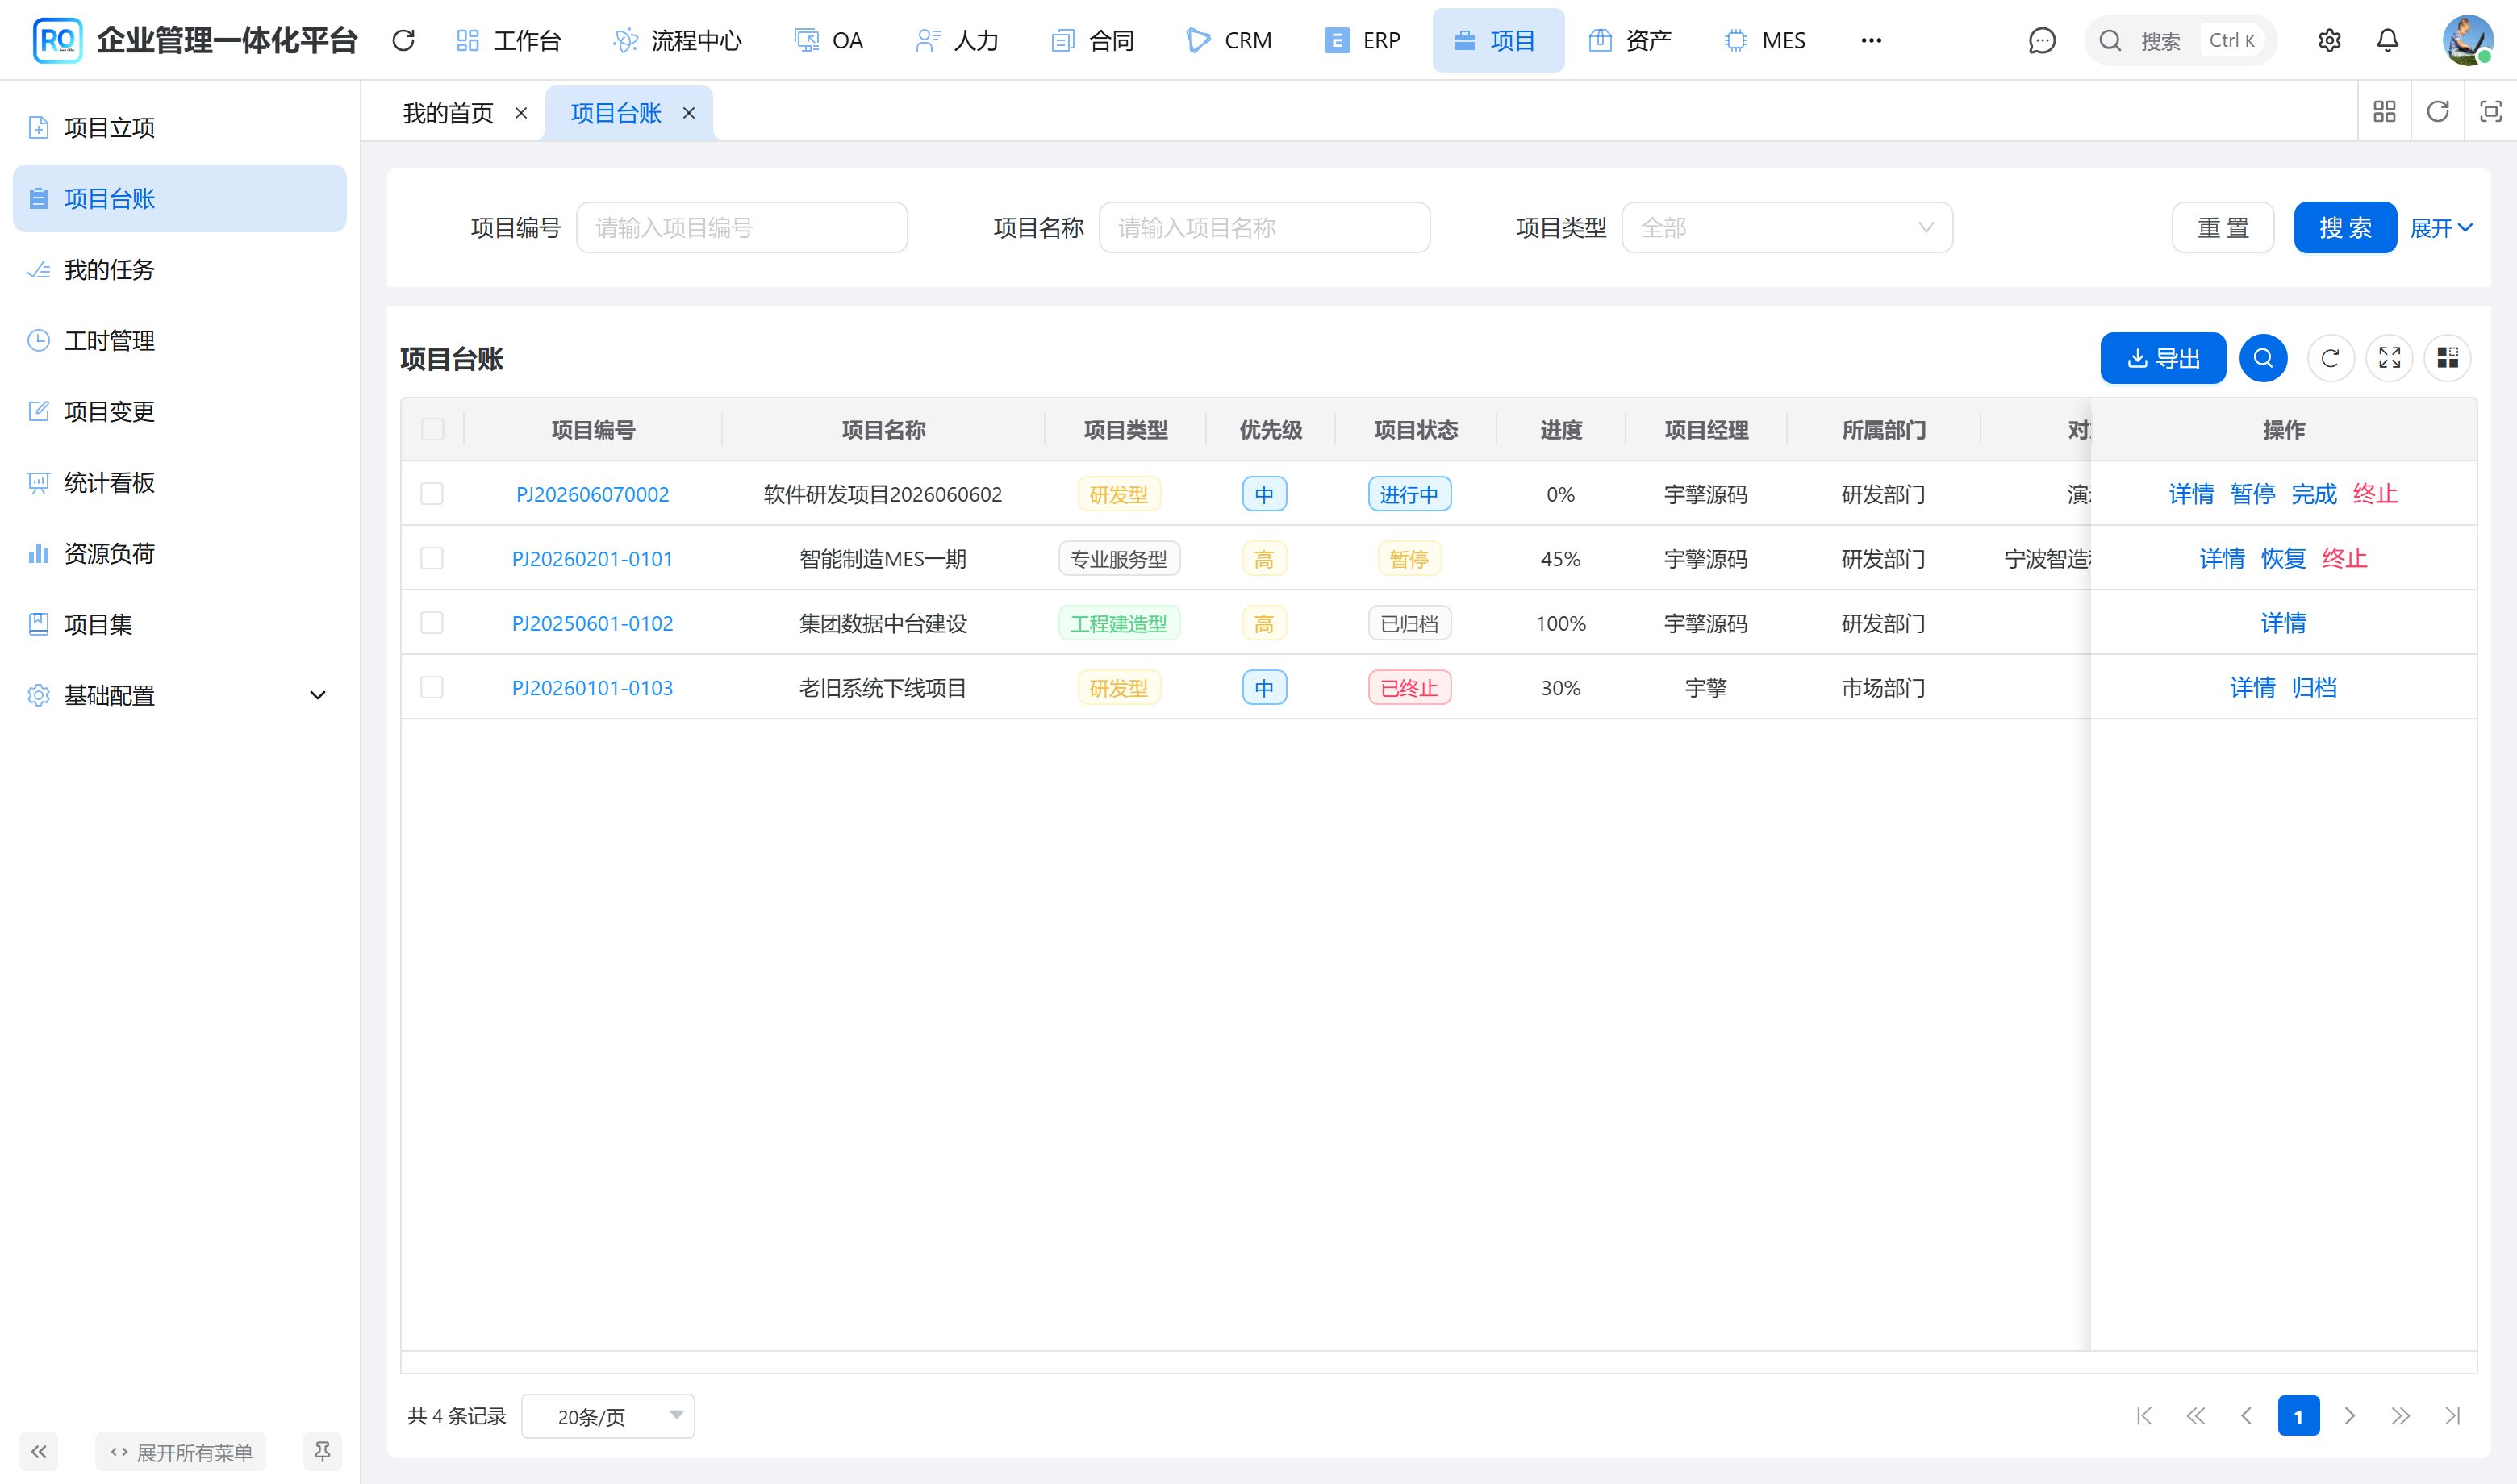Image resolution: width=2517 pixels, height=1484 pixels.
Task: Click the global 搜索 Ctrl K box
Action: [x=2180, y=40]
